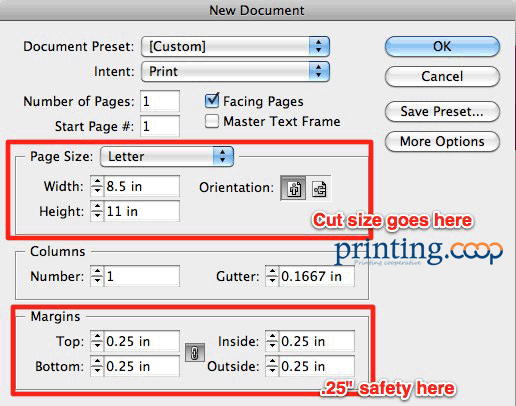Click the Columns Number stepper arrows
This screenshot has width=516, height=406.
[97, 276]
